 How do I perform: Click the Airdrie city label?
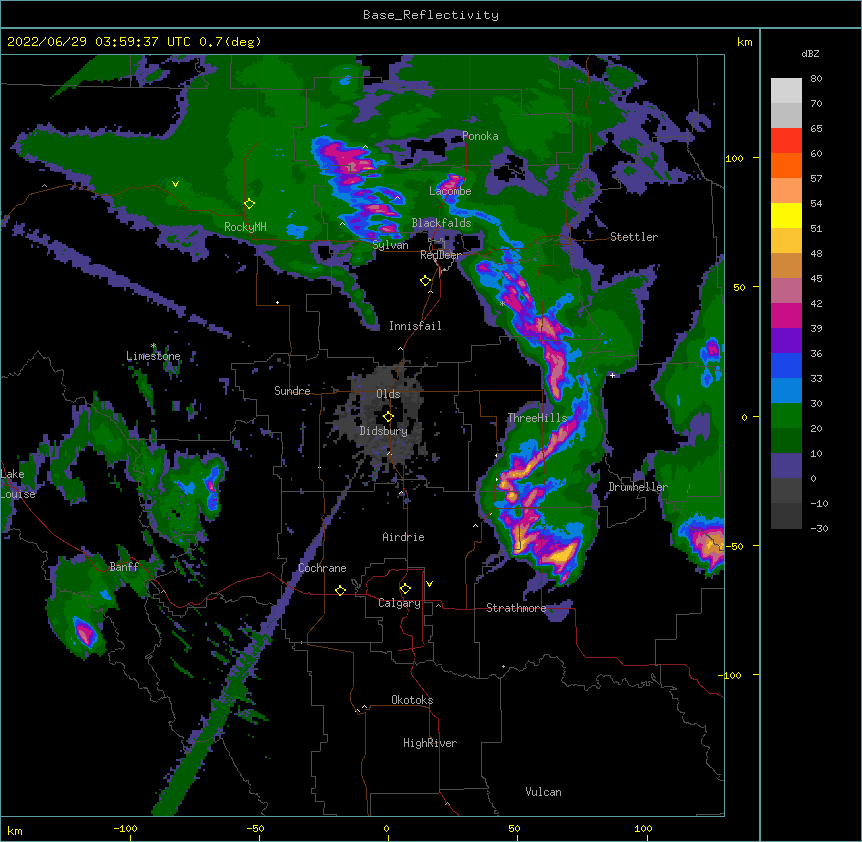(x=403, y=537)
